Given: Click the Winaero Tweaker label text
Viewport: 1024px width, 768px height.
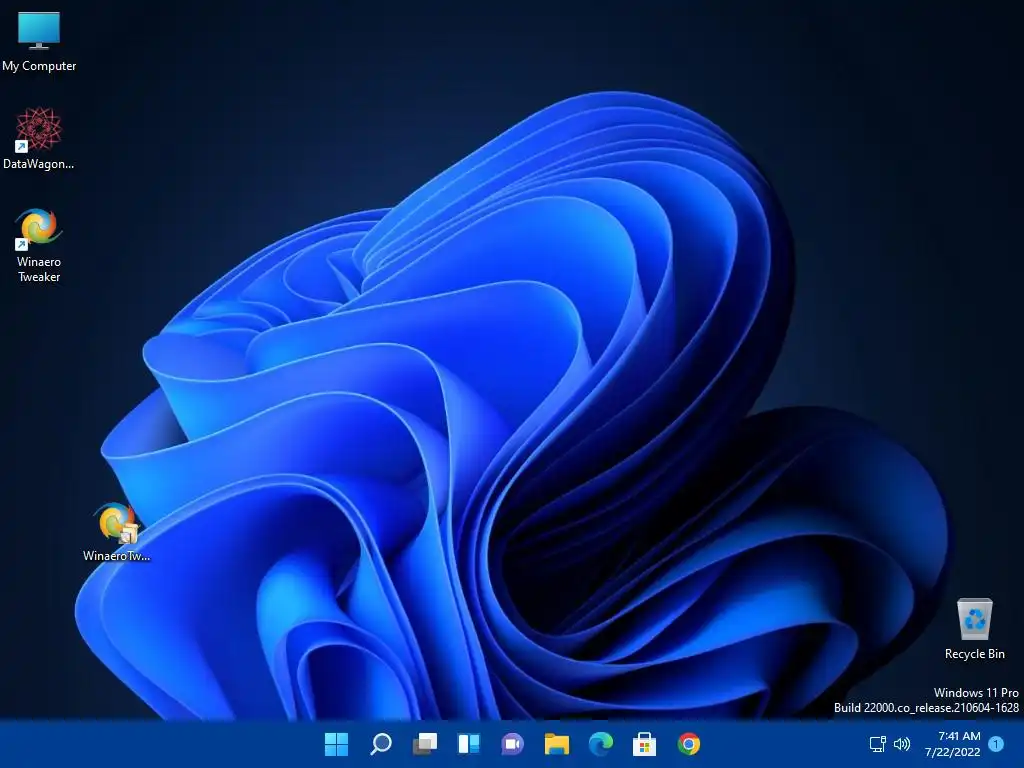Looking at the screenshot, I should (39, 269).
